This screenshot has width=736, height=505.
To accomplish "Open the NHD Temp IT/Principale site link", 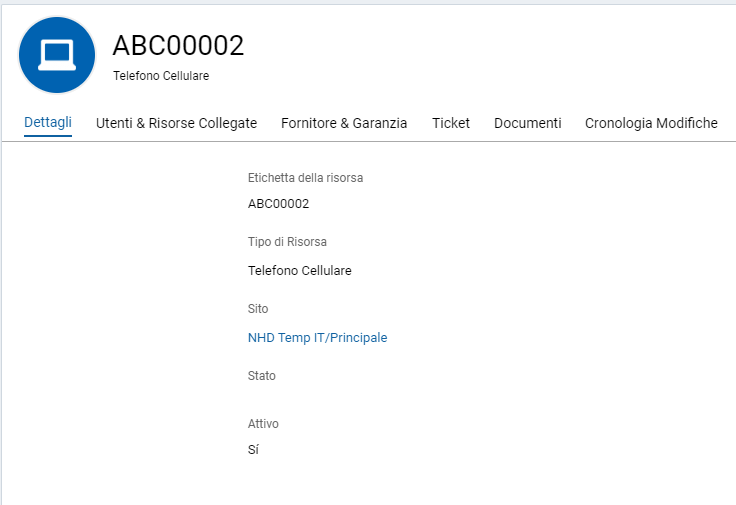I will click(x=317, y=337).
